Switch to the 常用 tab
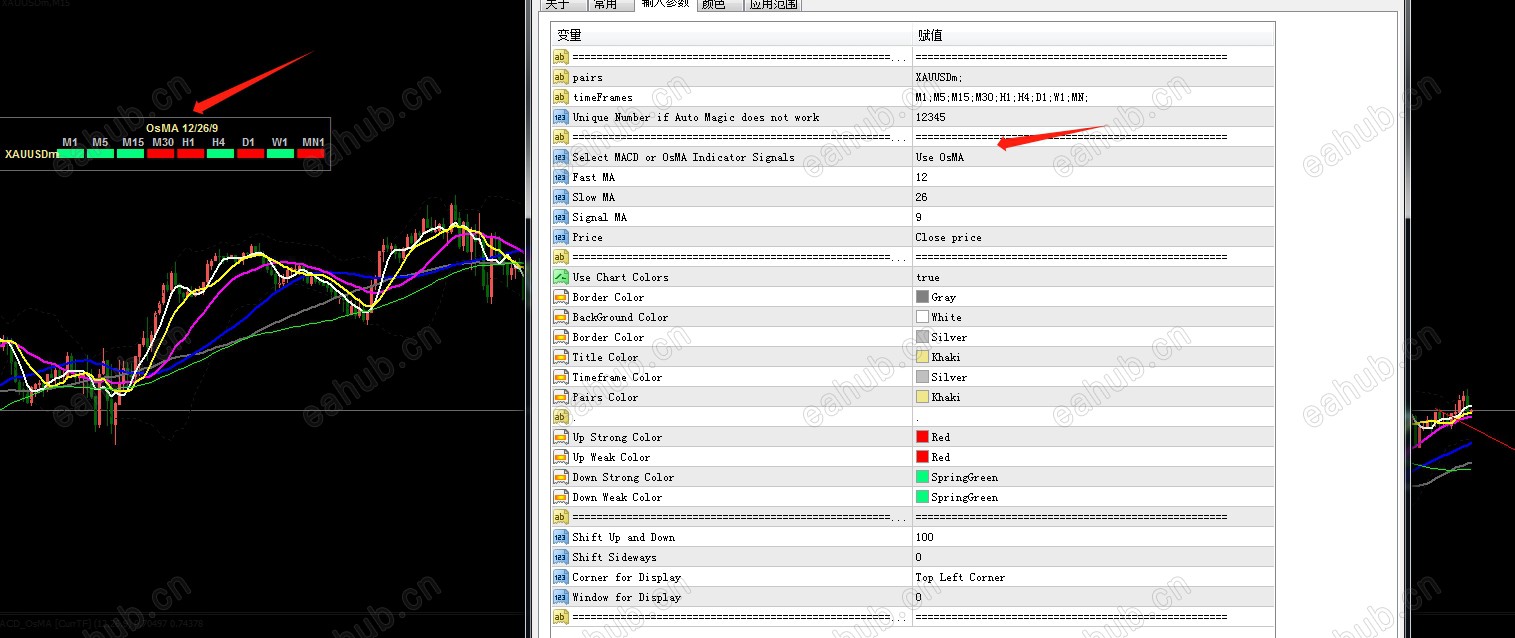The image size is (1515, 638). (605, 4)
